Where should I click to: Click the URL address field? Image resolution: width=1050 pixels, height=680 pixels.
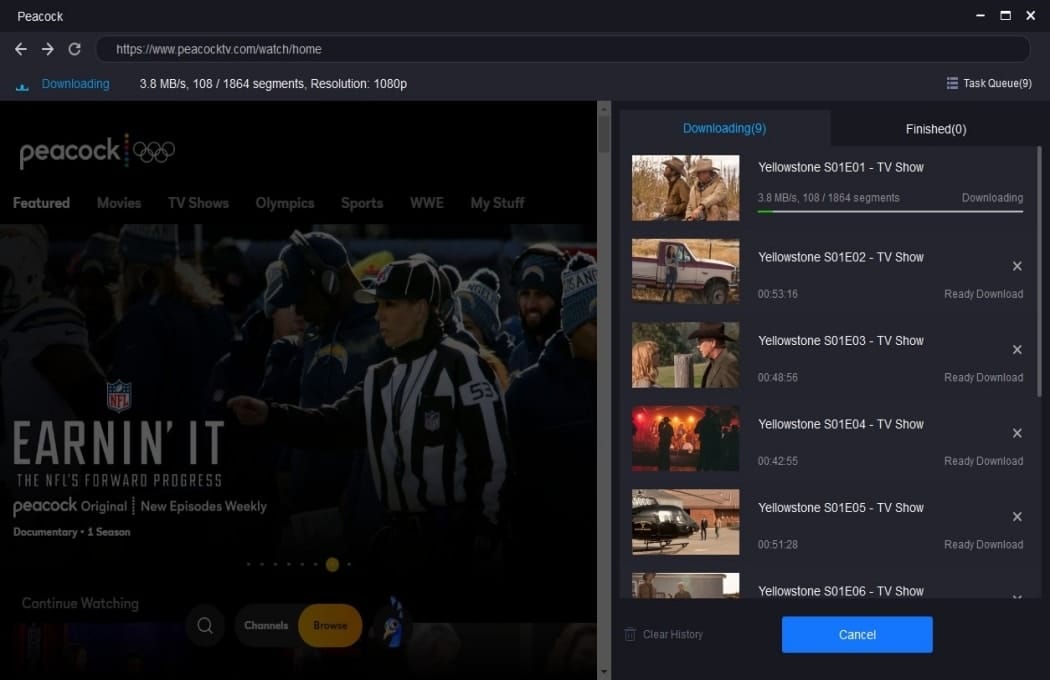[x=562, y=49]
